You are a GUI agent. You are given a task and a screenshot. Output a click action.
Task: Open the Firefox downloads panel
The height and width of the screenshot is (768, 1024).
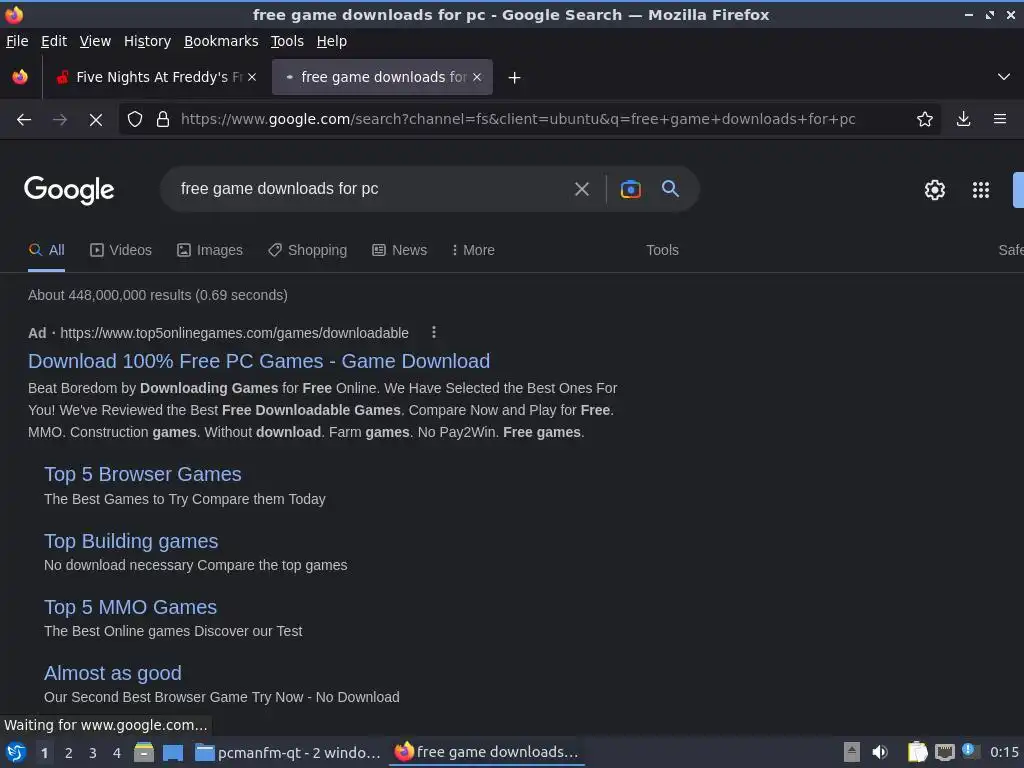click(963, 119)
